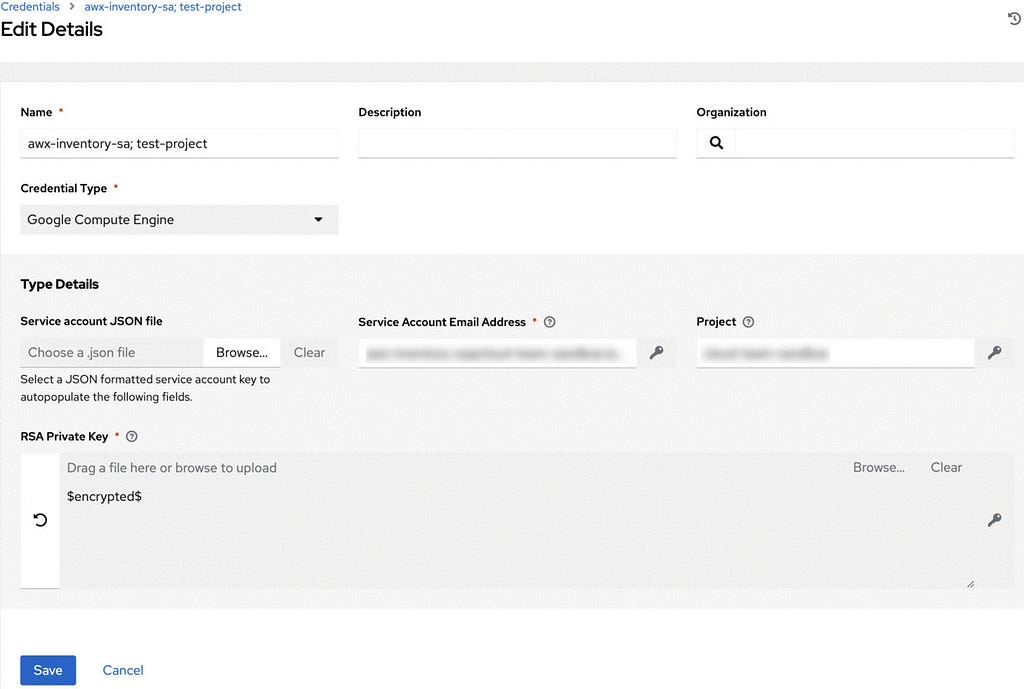The height and width of the screenshot is (689, 1024).
Task: Clear the RSA Private Key field
Action: (946, 468)
